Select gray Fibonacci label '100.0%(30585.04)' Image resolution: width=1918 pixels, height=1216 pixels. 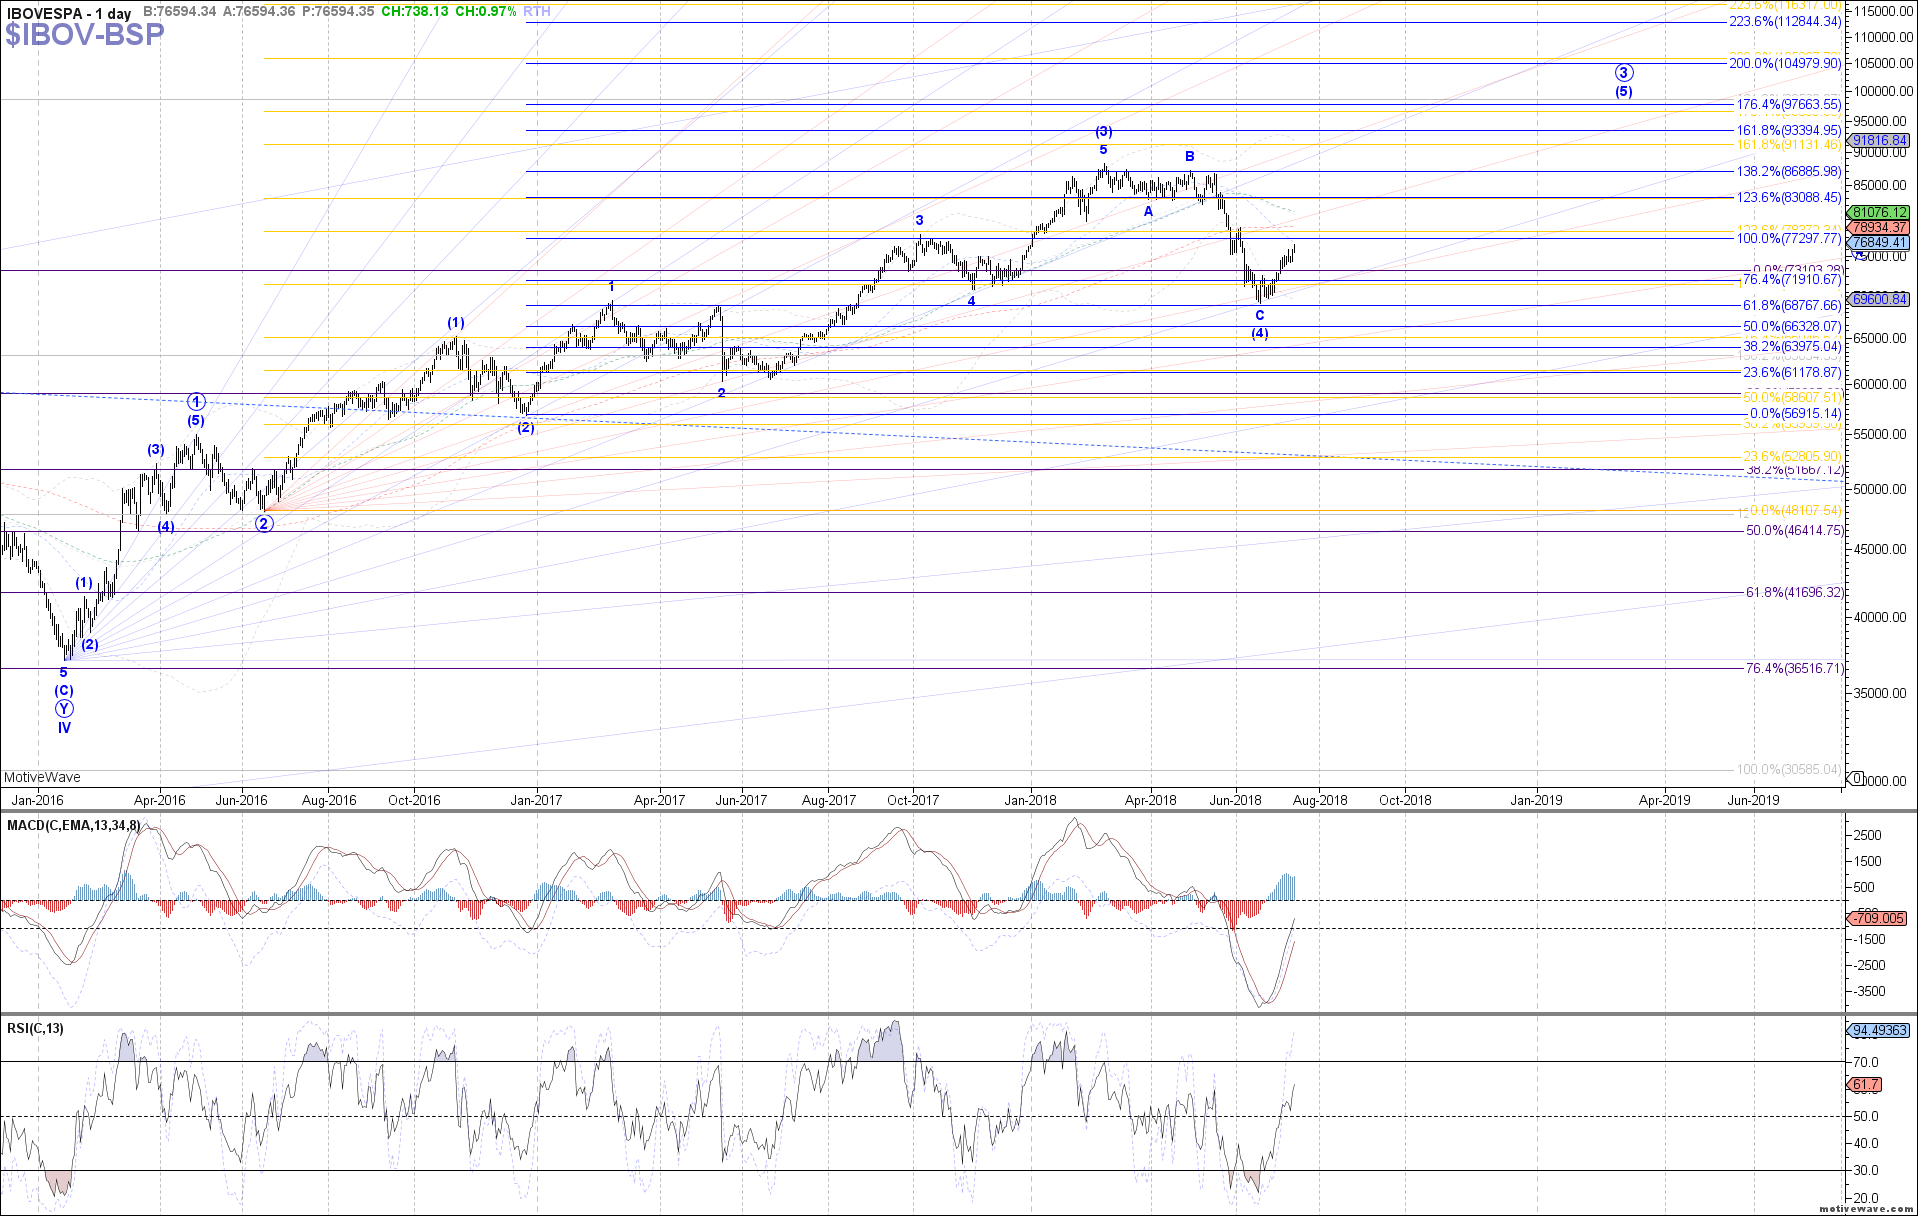click(x=1789, y=769)
